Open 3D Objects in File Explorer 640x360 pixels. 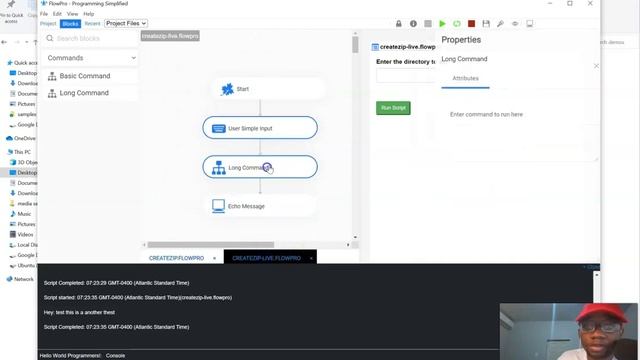tap(23, 162)
